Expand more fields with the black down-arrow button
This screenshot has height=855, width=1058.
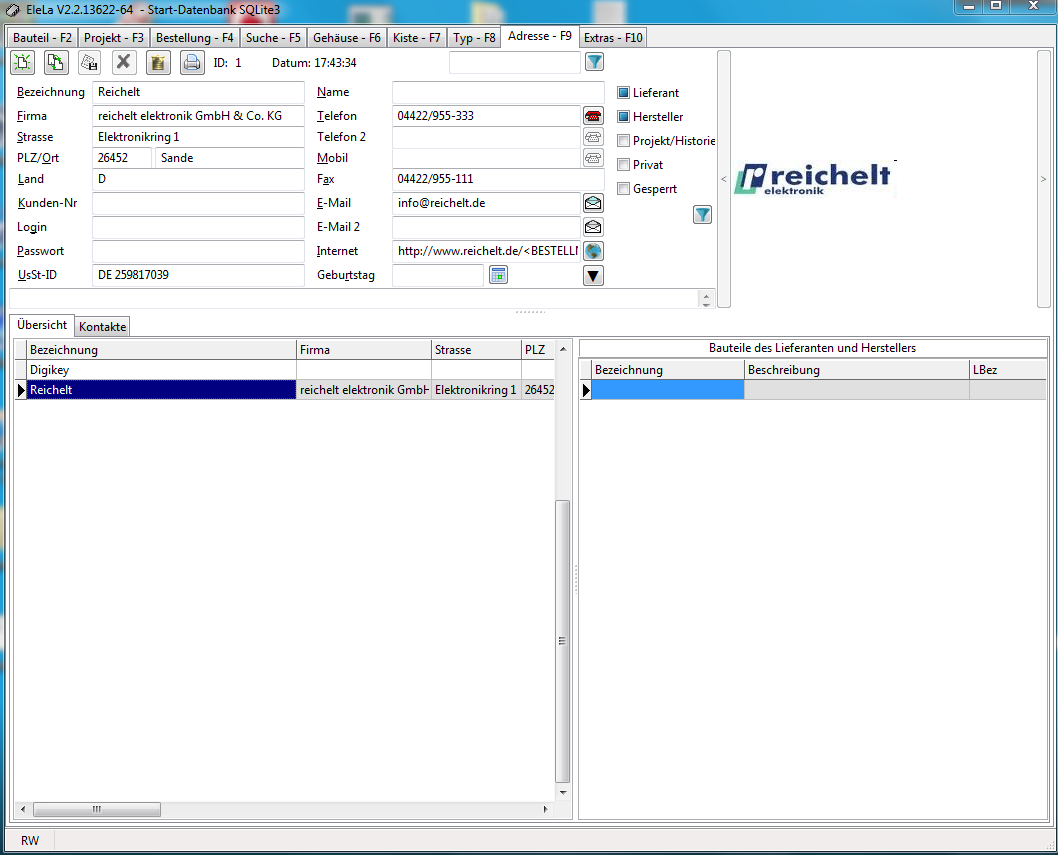click(593, 275)
